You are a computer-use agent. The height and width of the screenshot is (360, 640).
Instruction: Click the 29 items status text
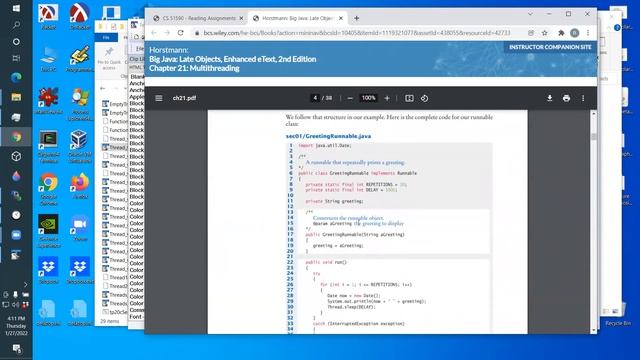point(109,322)
